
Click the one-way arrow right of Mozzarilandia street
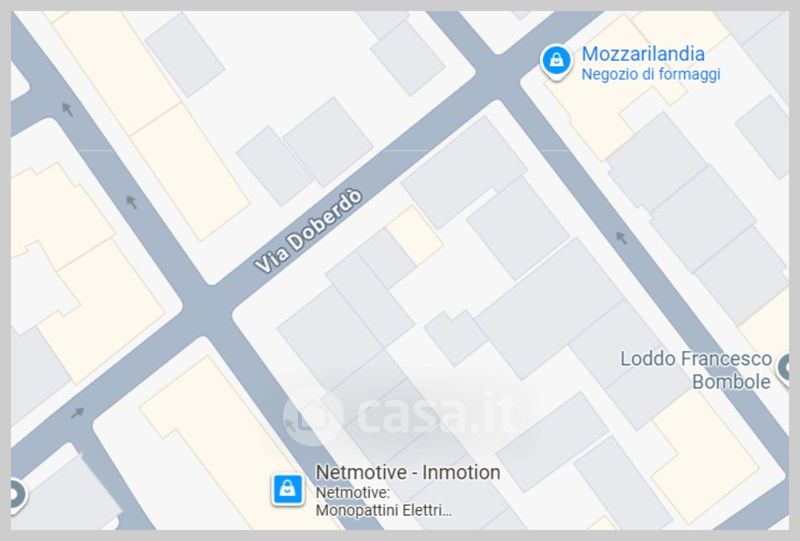click(621, 237)
